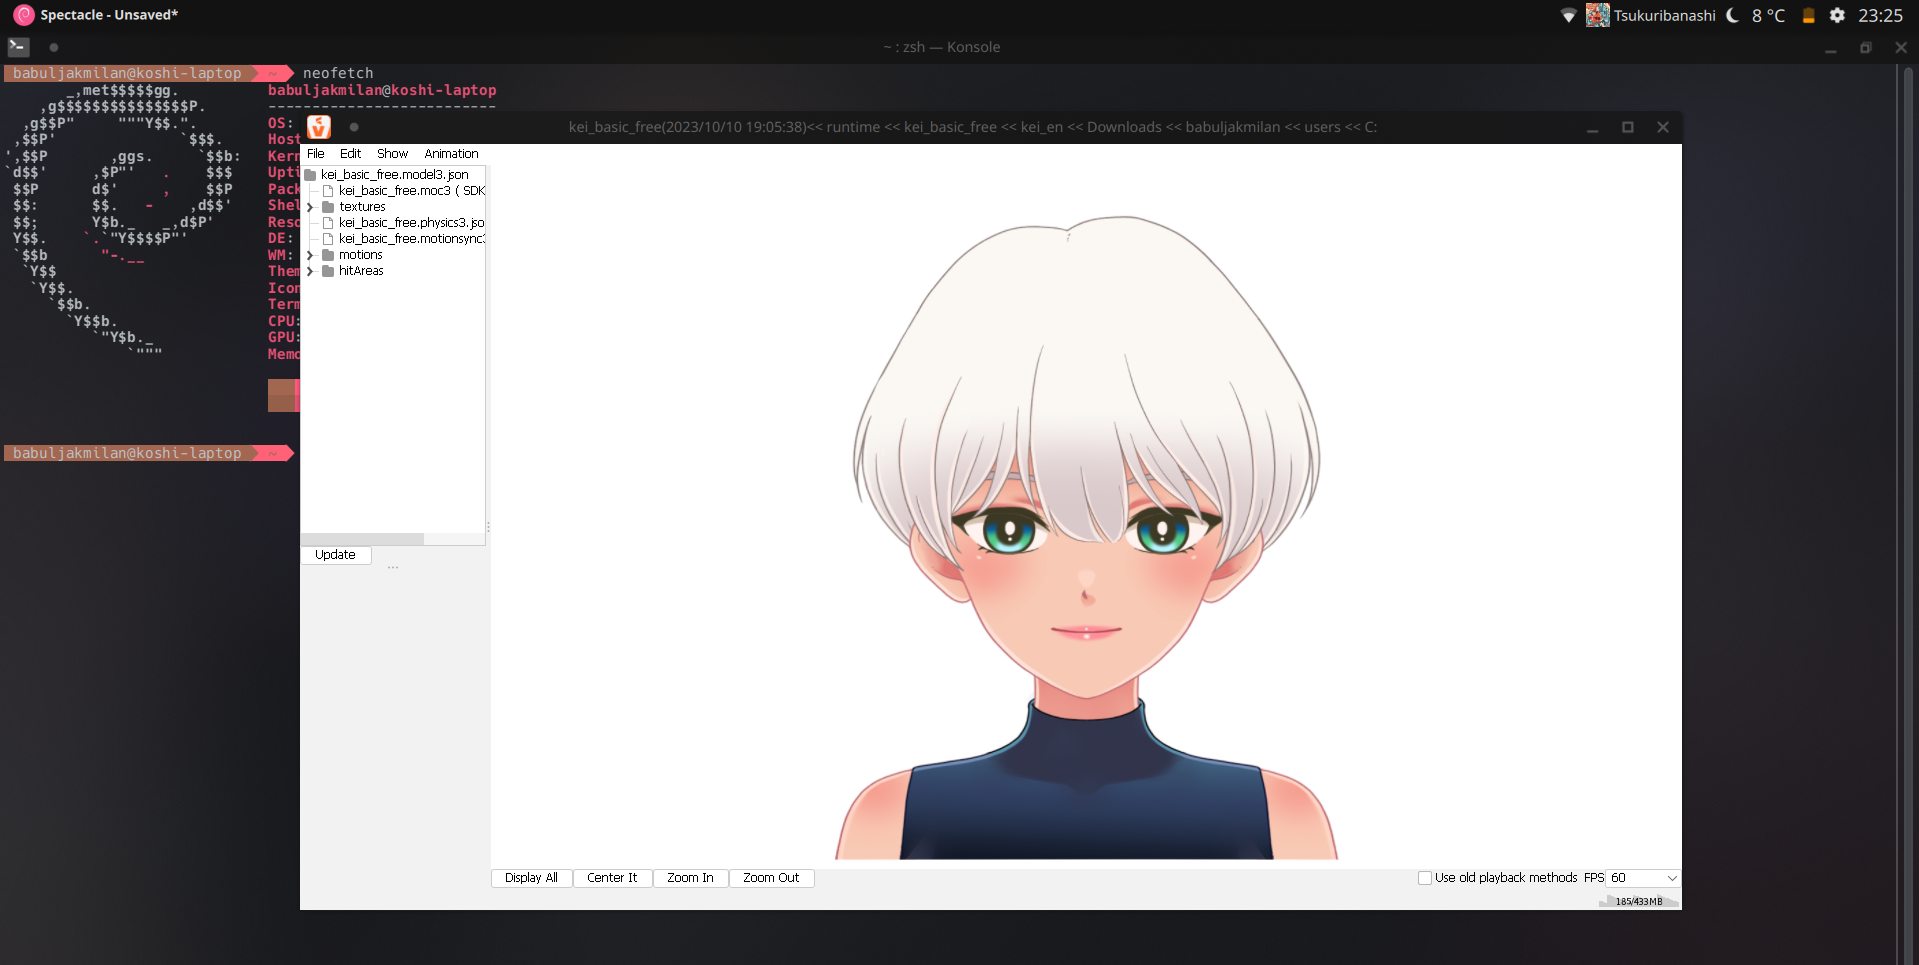This screenshot has width=1919, height=965.
Task: Click the Update button below the tree
Action: [335, 554]
